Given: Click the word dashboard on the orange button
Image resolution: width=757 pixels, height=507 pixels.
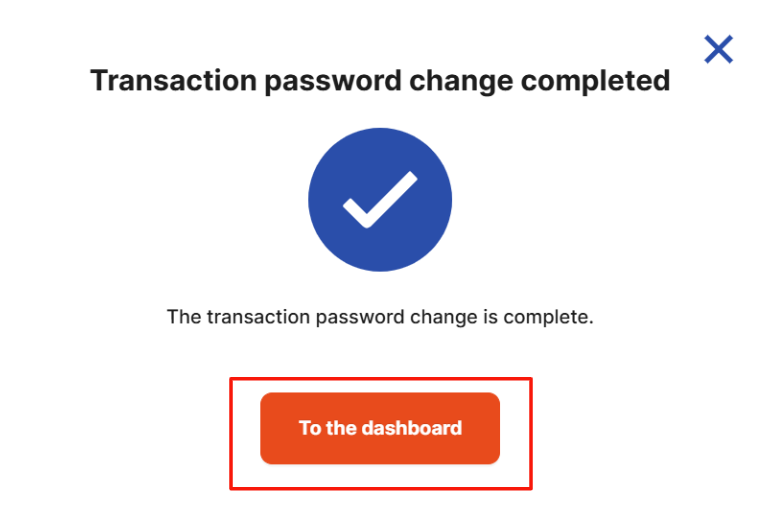Looking at the screenshot, I should point(412,428).
